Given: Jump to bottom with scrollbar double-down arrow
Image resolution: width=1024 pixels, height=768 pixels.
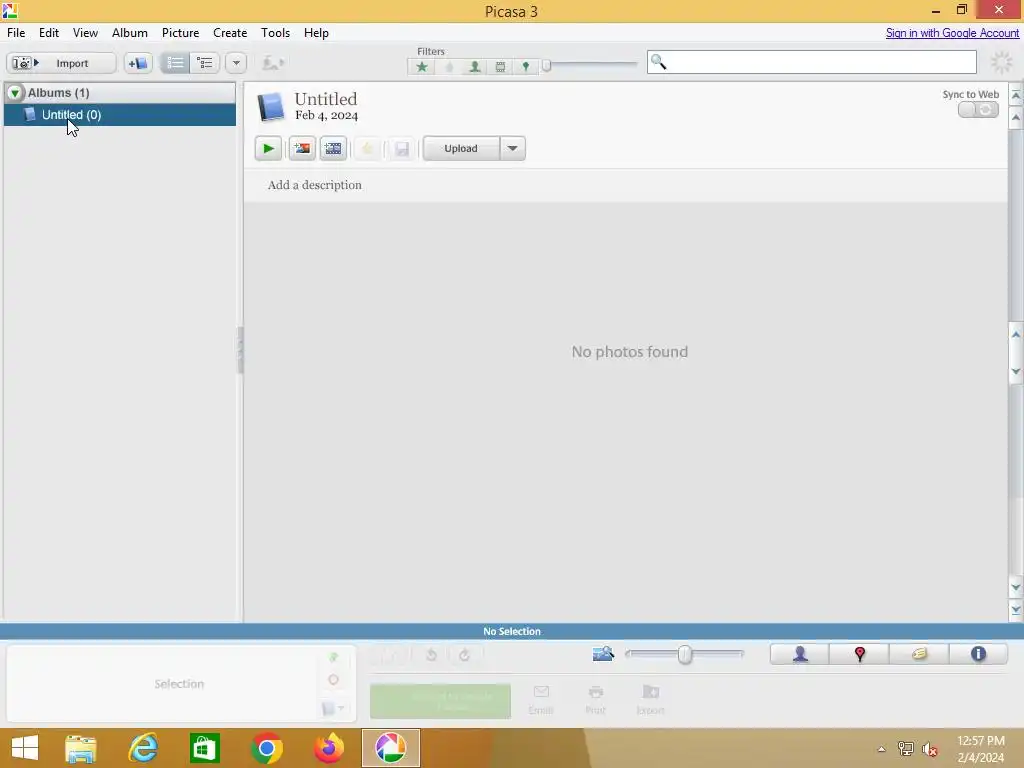Looking at the screenshot, I should (x=1016, y=610).
